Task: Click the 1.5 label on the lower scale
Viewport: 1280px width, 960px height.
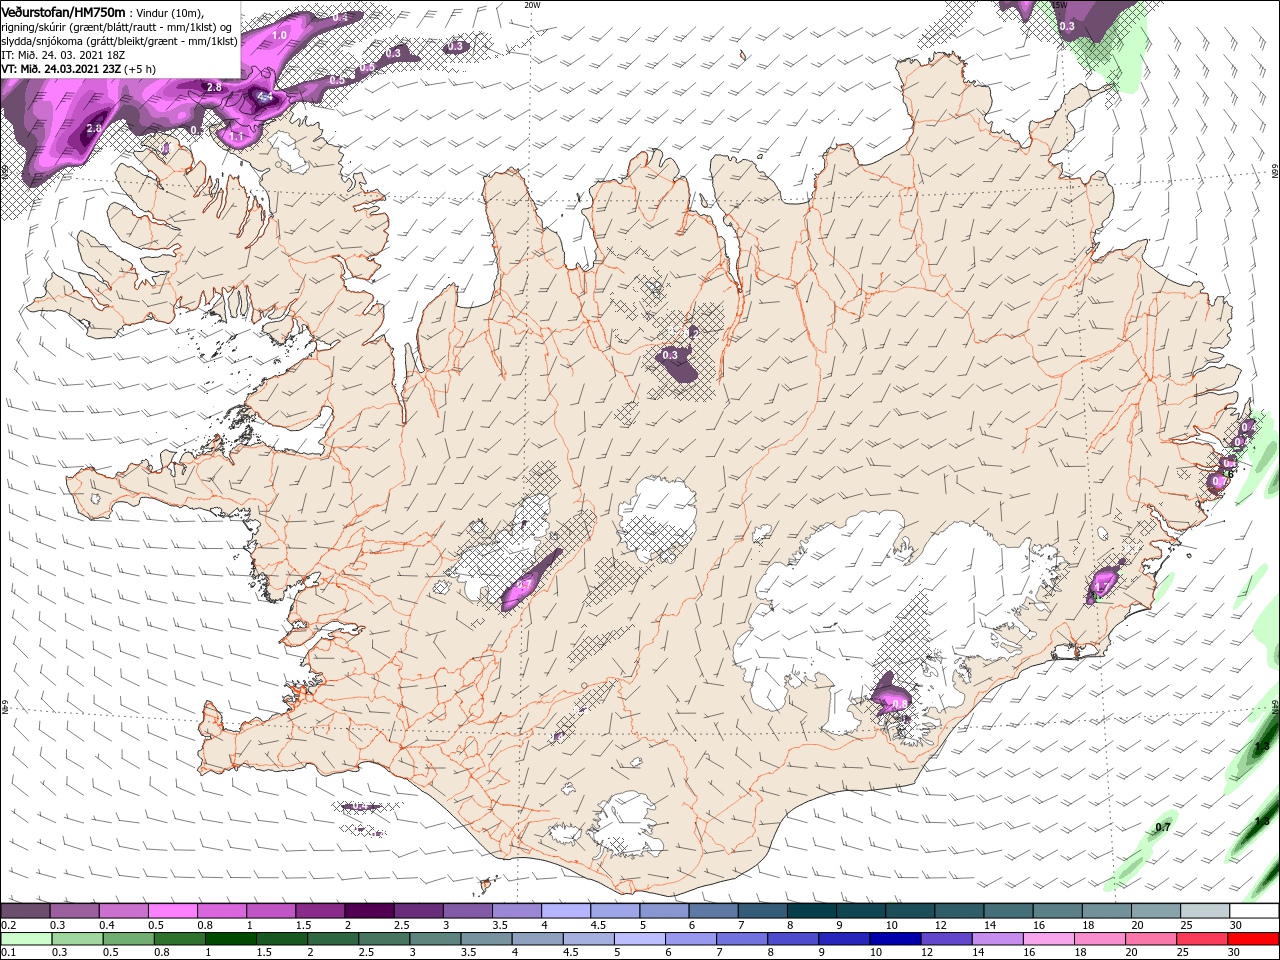Action: [x=264, y=952]
